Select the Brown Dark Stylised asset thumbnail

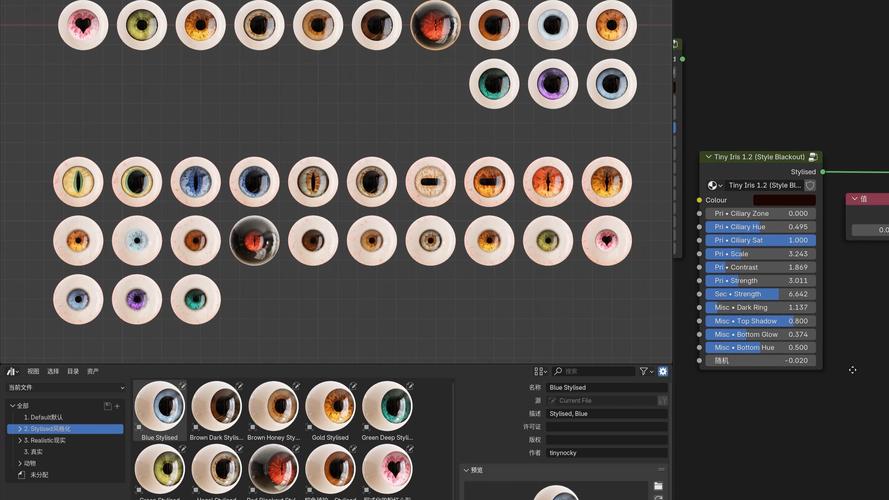click(x=216, y=411)
